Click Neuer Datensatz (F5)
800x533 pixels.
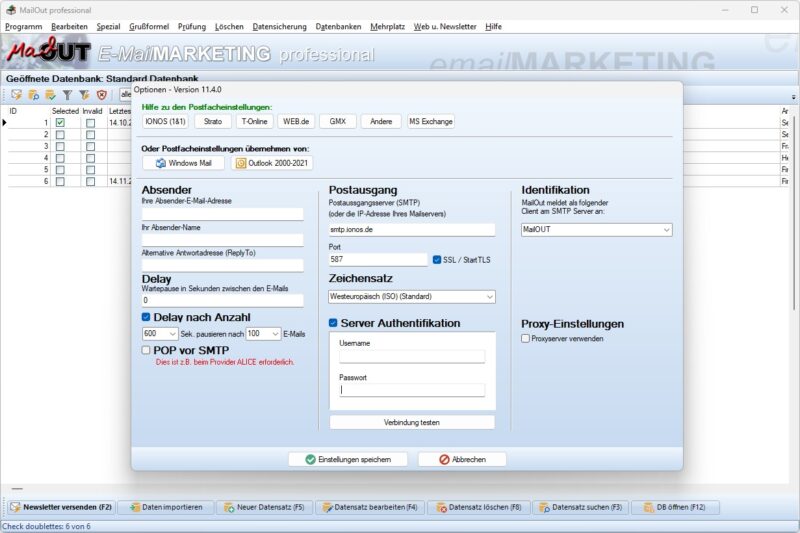pos(265,507)
